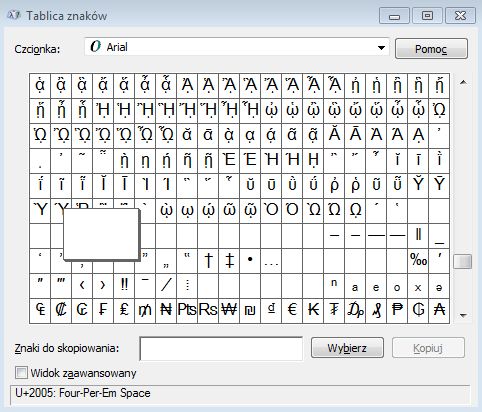Pick the bullet • character cell
This screenshot has height=412, width=482.
(x=250, y=260)
